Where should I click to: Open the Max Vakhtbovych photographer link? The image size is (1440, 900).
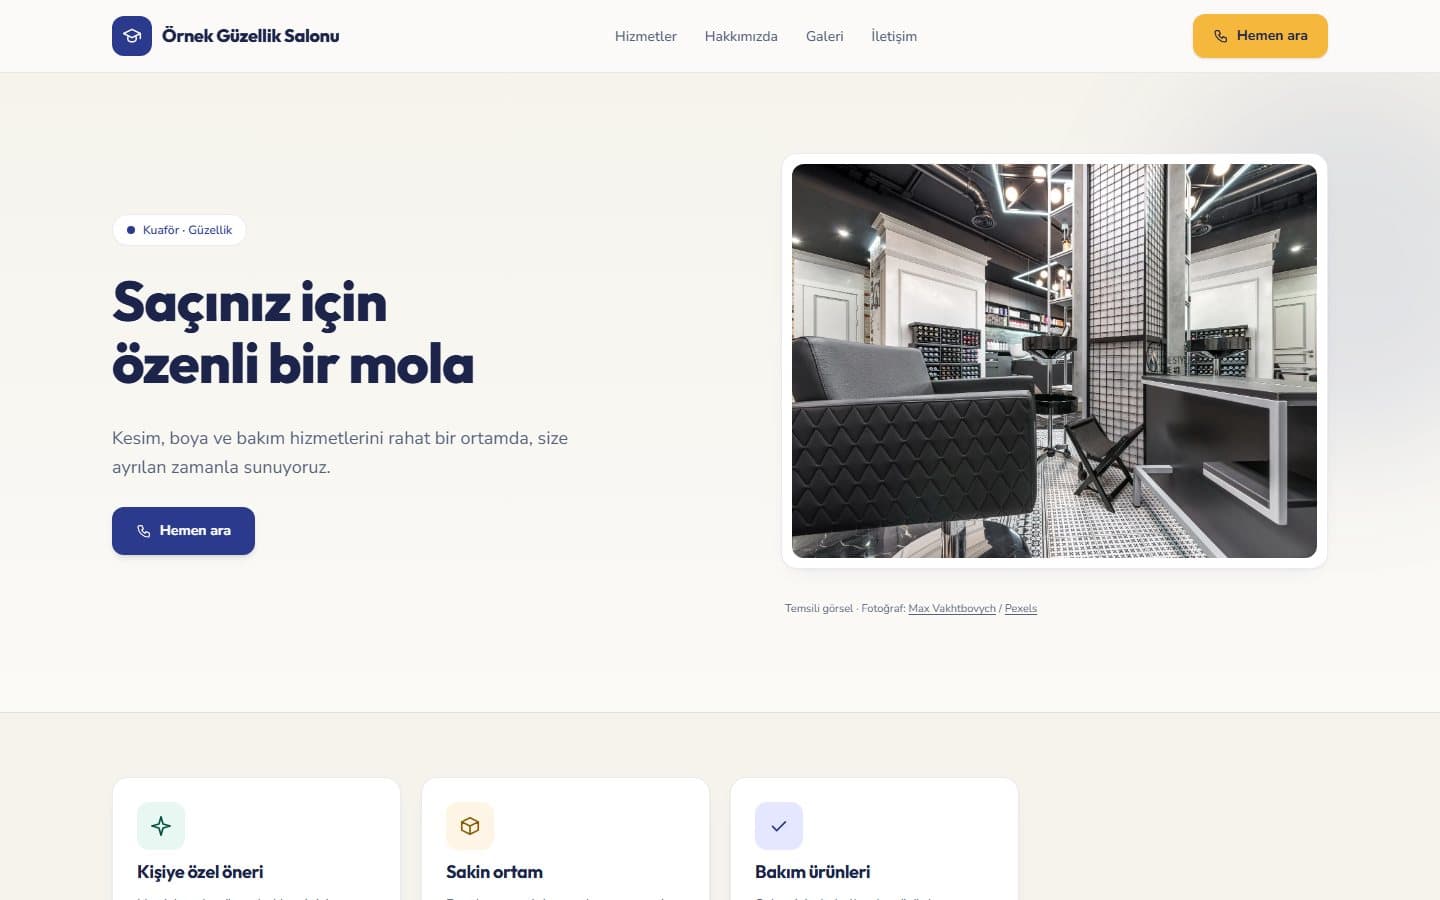pyautogui.click(x=952, y=608)
